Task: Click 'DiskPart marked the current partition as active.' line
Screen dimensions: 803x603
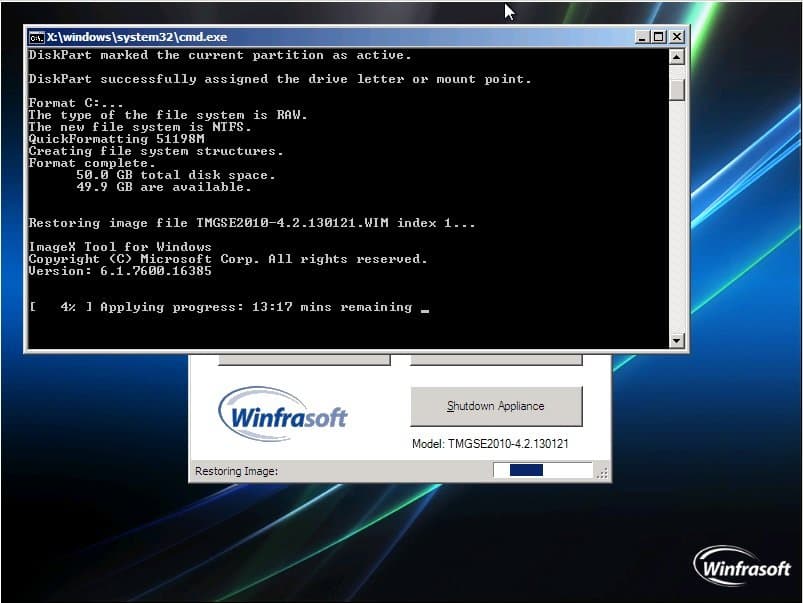Action: [x=220, y=55]
